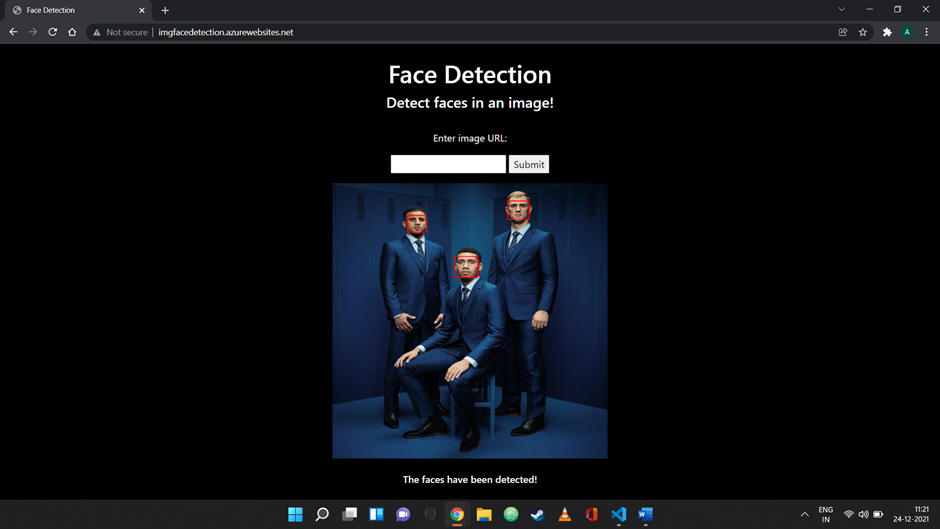Open the clock and date 24-12-2021

coord(911,515)
